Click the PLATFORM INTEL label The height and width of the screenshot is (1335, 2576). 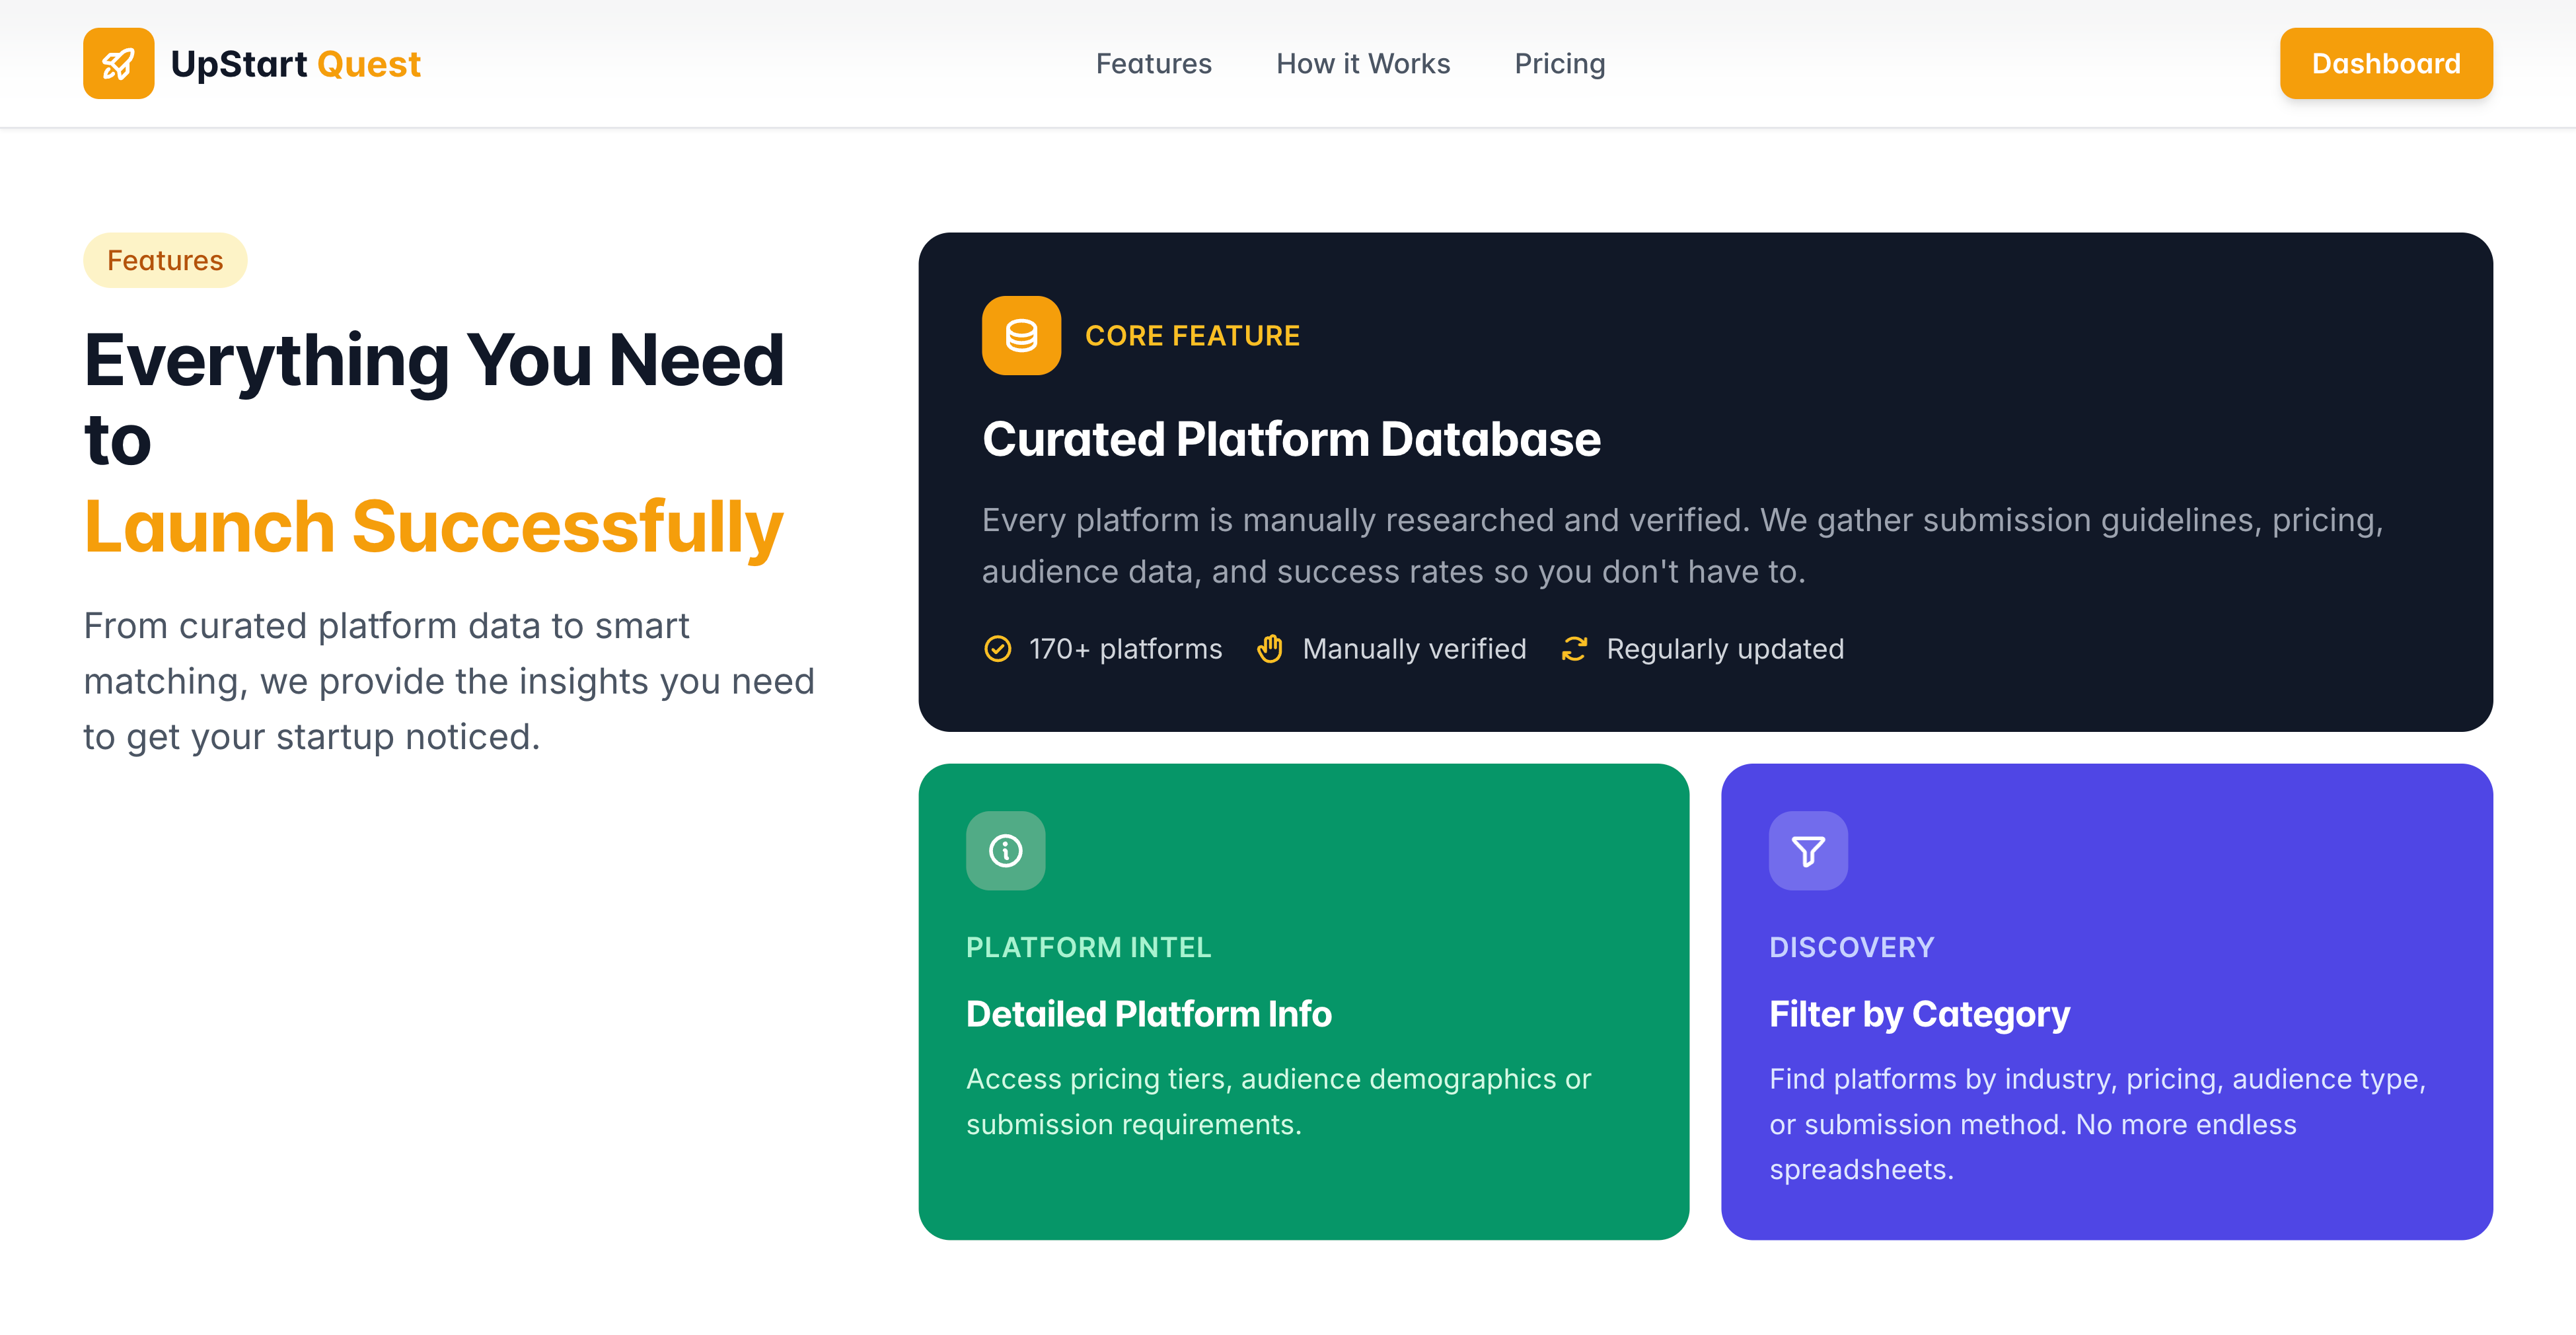pyautogui.click(x=1088, y=947)
